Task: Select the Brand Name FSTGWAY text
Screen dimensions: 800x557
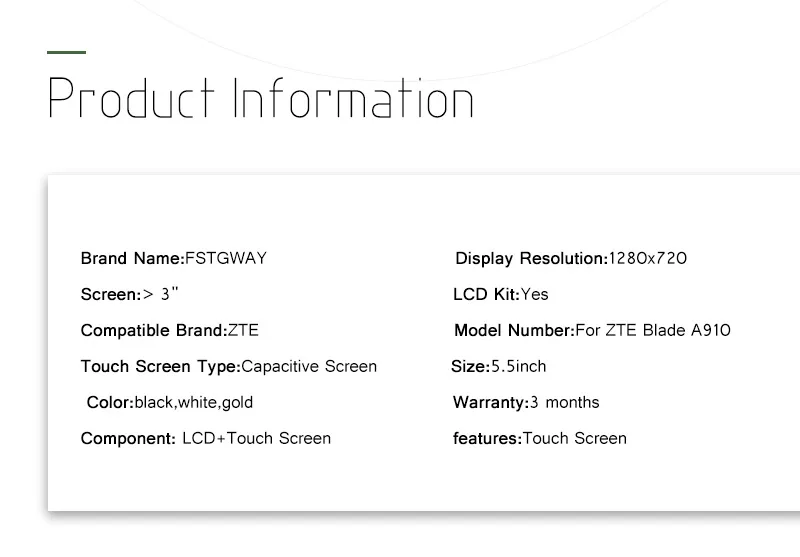Action: pyautogui.click(x=173, y=259)
